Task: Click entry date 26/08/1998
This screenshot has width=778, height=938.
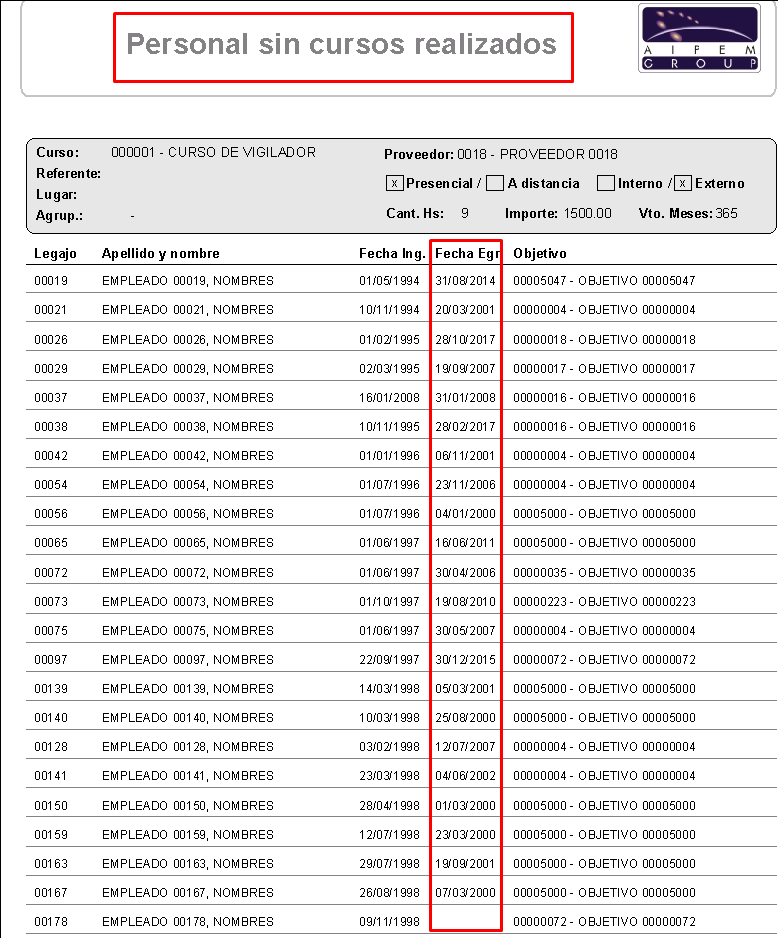Action: tap(389, 893)
